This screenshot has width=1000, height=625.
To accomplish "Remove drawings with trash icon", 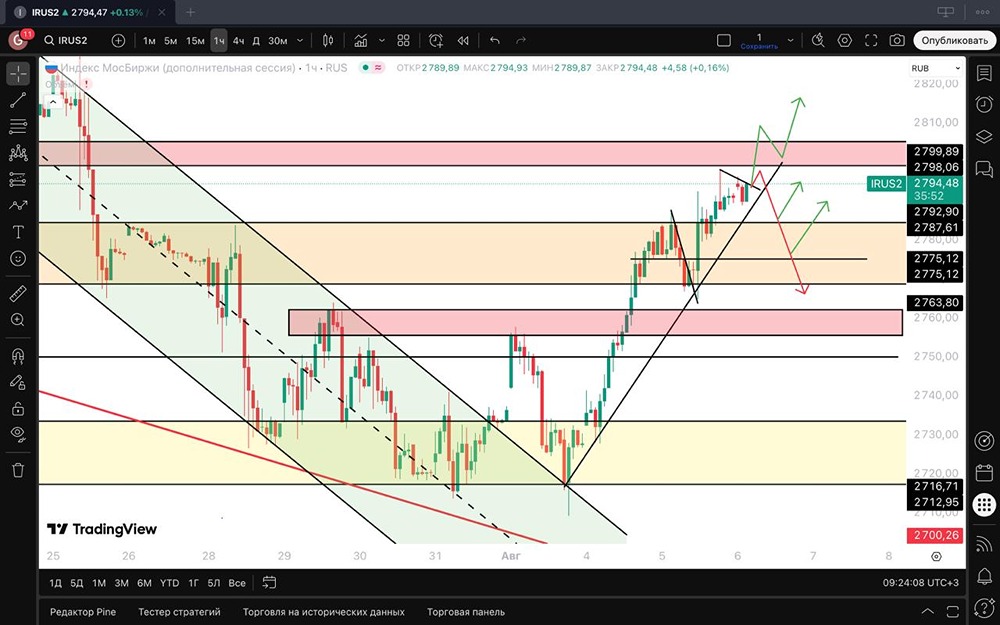I will click(x=18, y=470).
